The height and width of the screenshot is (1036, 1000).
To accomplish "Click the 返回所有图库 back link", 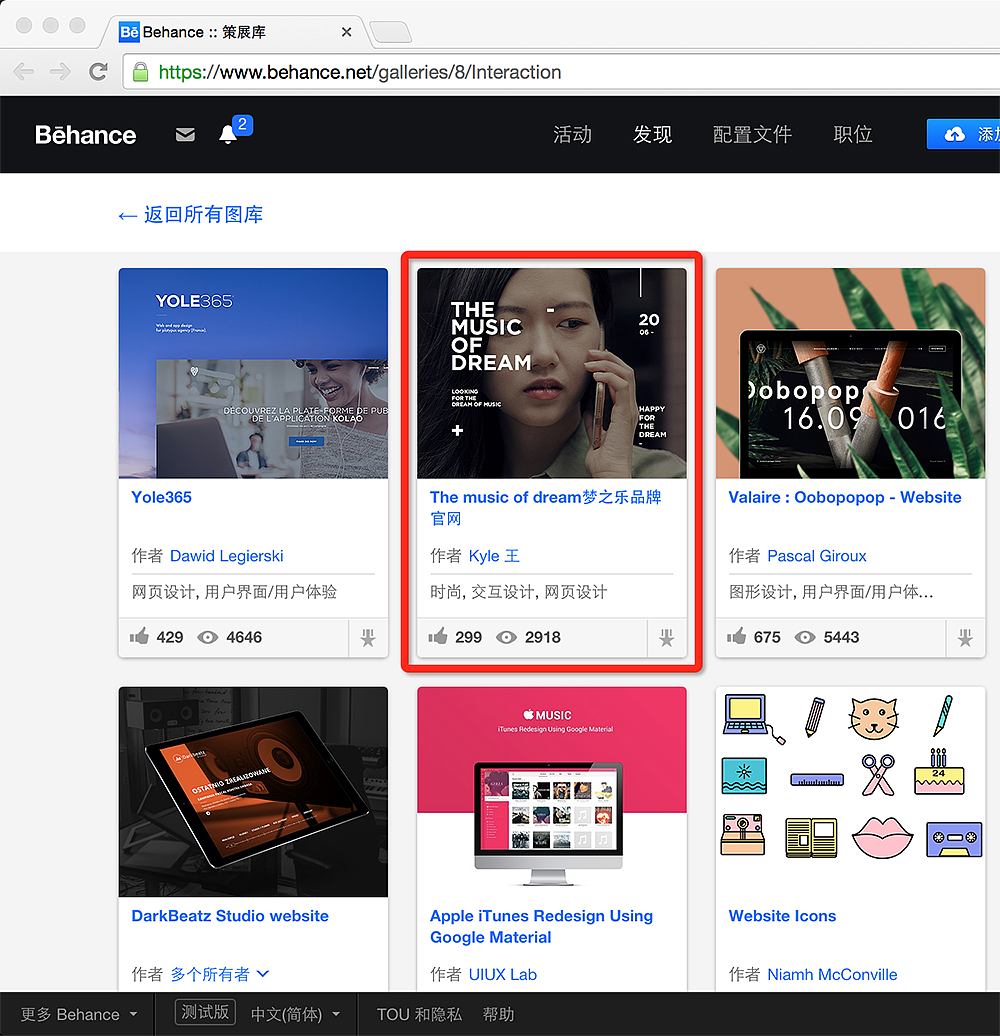I will pos(191,214).
